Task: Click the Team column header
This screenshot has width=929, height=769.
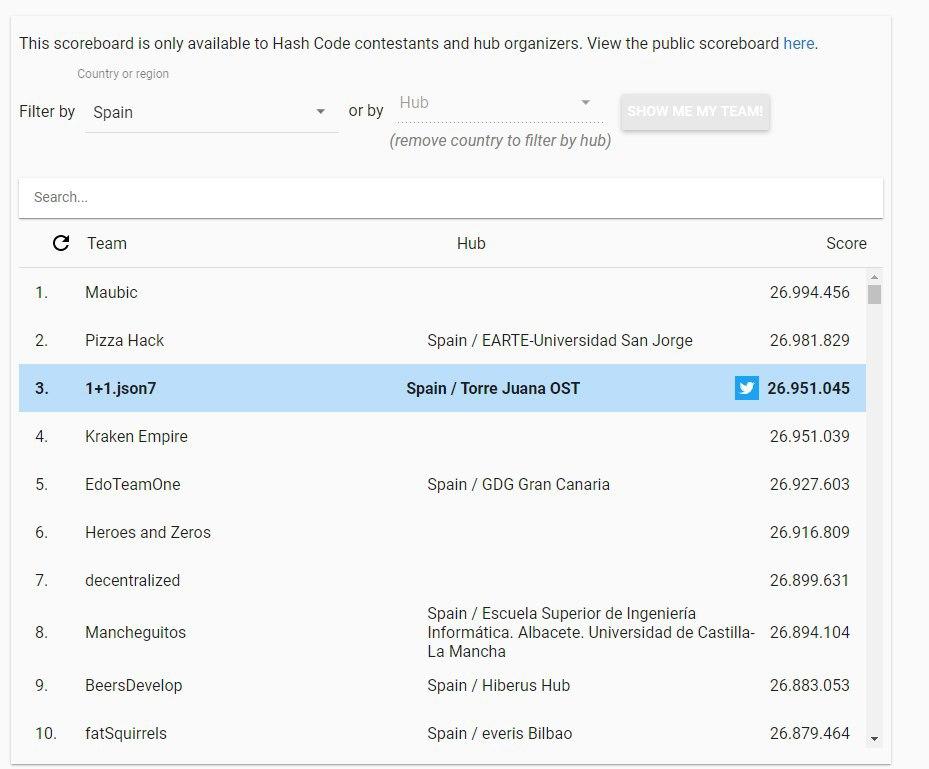Action: tap(107, 243)
